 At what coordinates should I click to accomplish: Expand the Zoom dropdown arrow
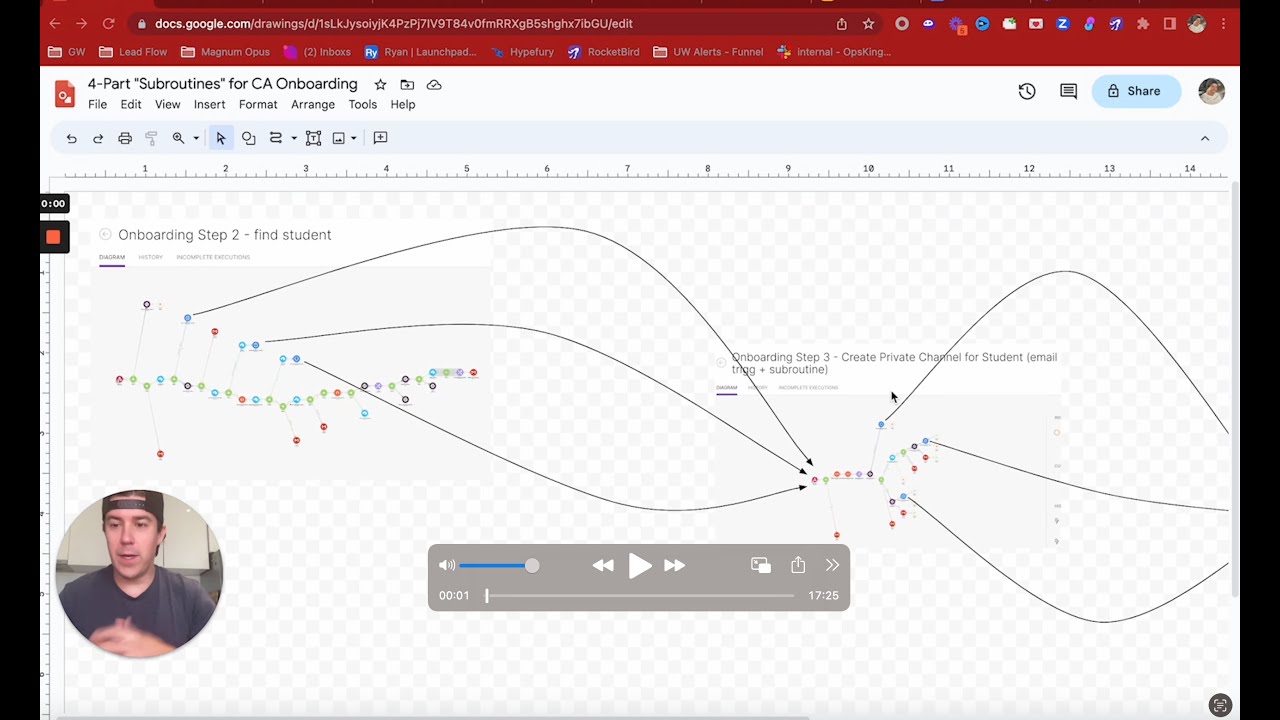(x=196, y=138)
